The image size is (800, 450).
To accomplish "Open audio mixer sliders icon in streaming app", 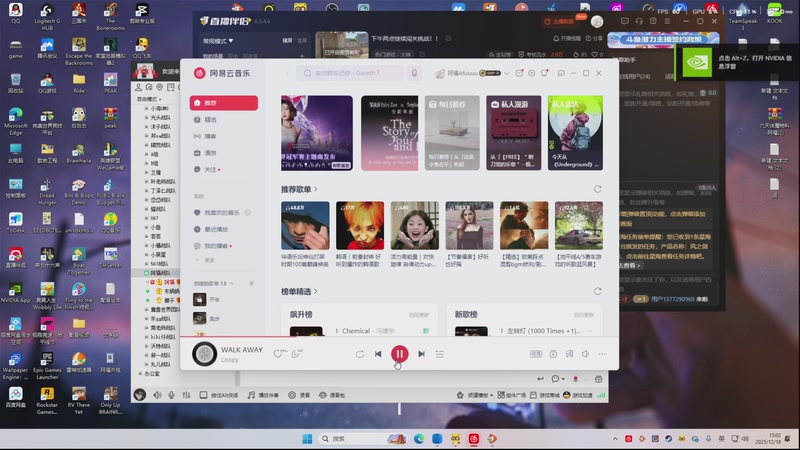I will 186,395.
